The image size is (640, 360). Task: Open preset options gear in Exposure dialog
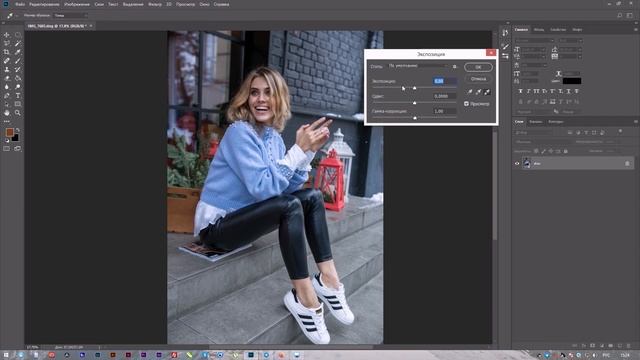[x=455, y=66]
